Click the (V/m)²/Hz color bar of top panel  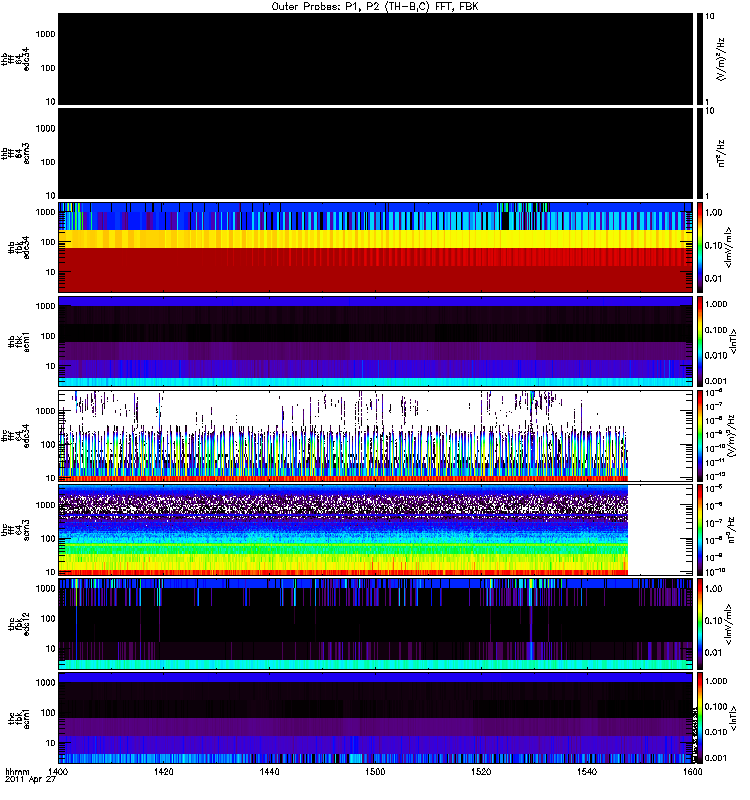click(x=700, y=59)
